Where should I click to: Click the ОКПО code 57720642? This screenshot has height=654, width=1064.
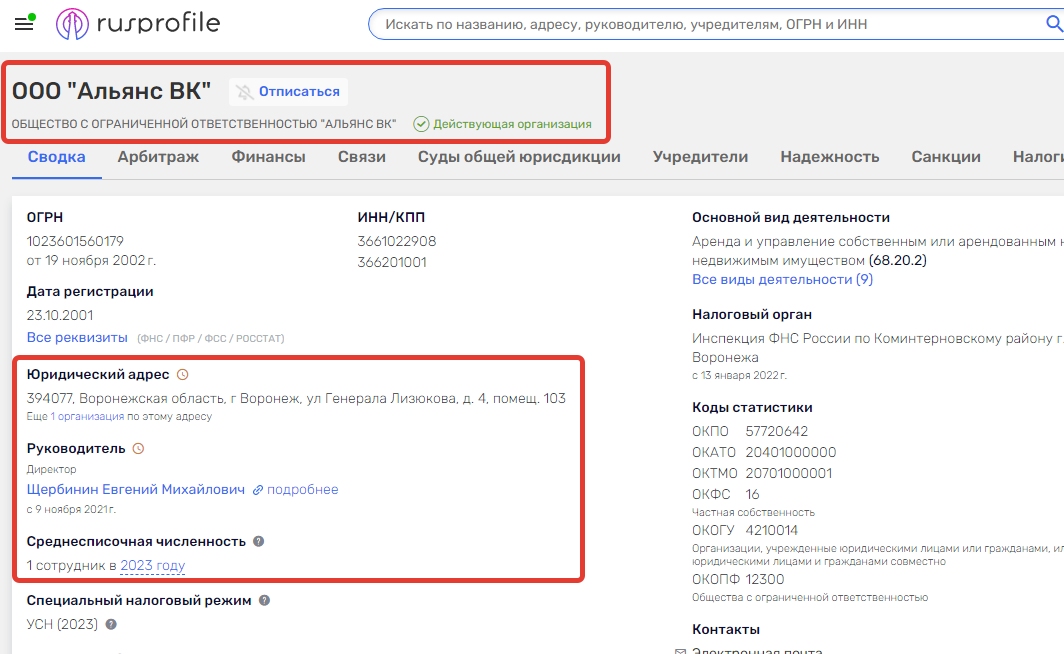(777, 431)
